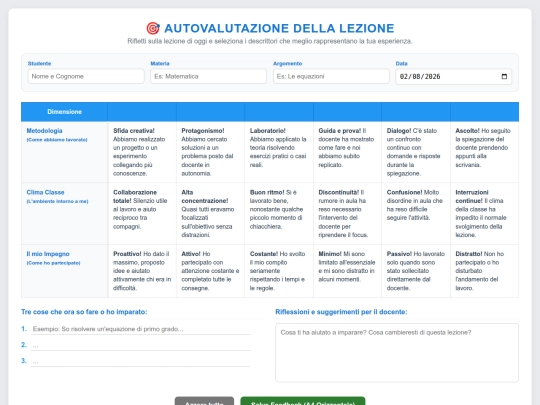Screen dimensions: 540x405
Task: Pick the 'Confusione!' descriptor
Action: tap(416, 214)
